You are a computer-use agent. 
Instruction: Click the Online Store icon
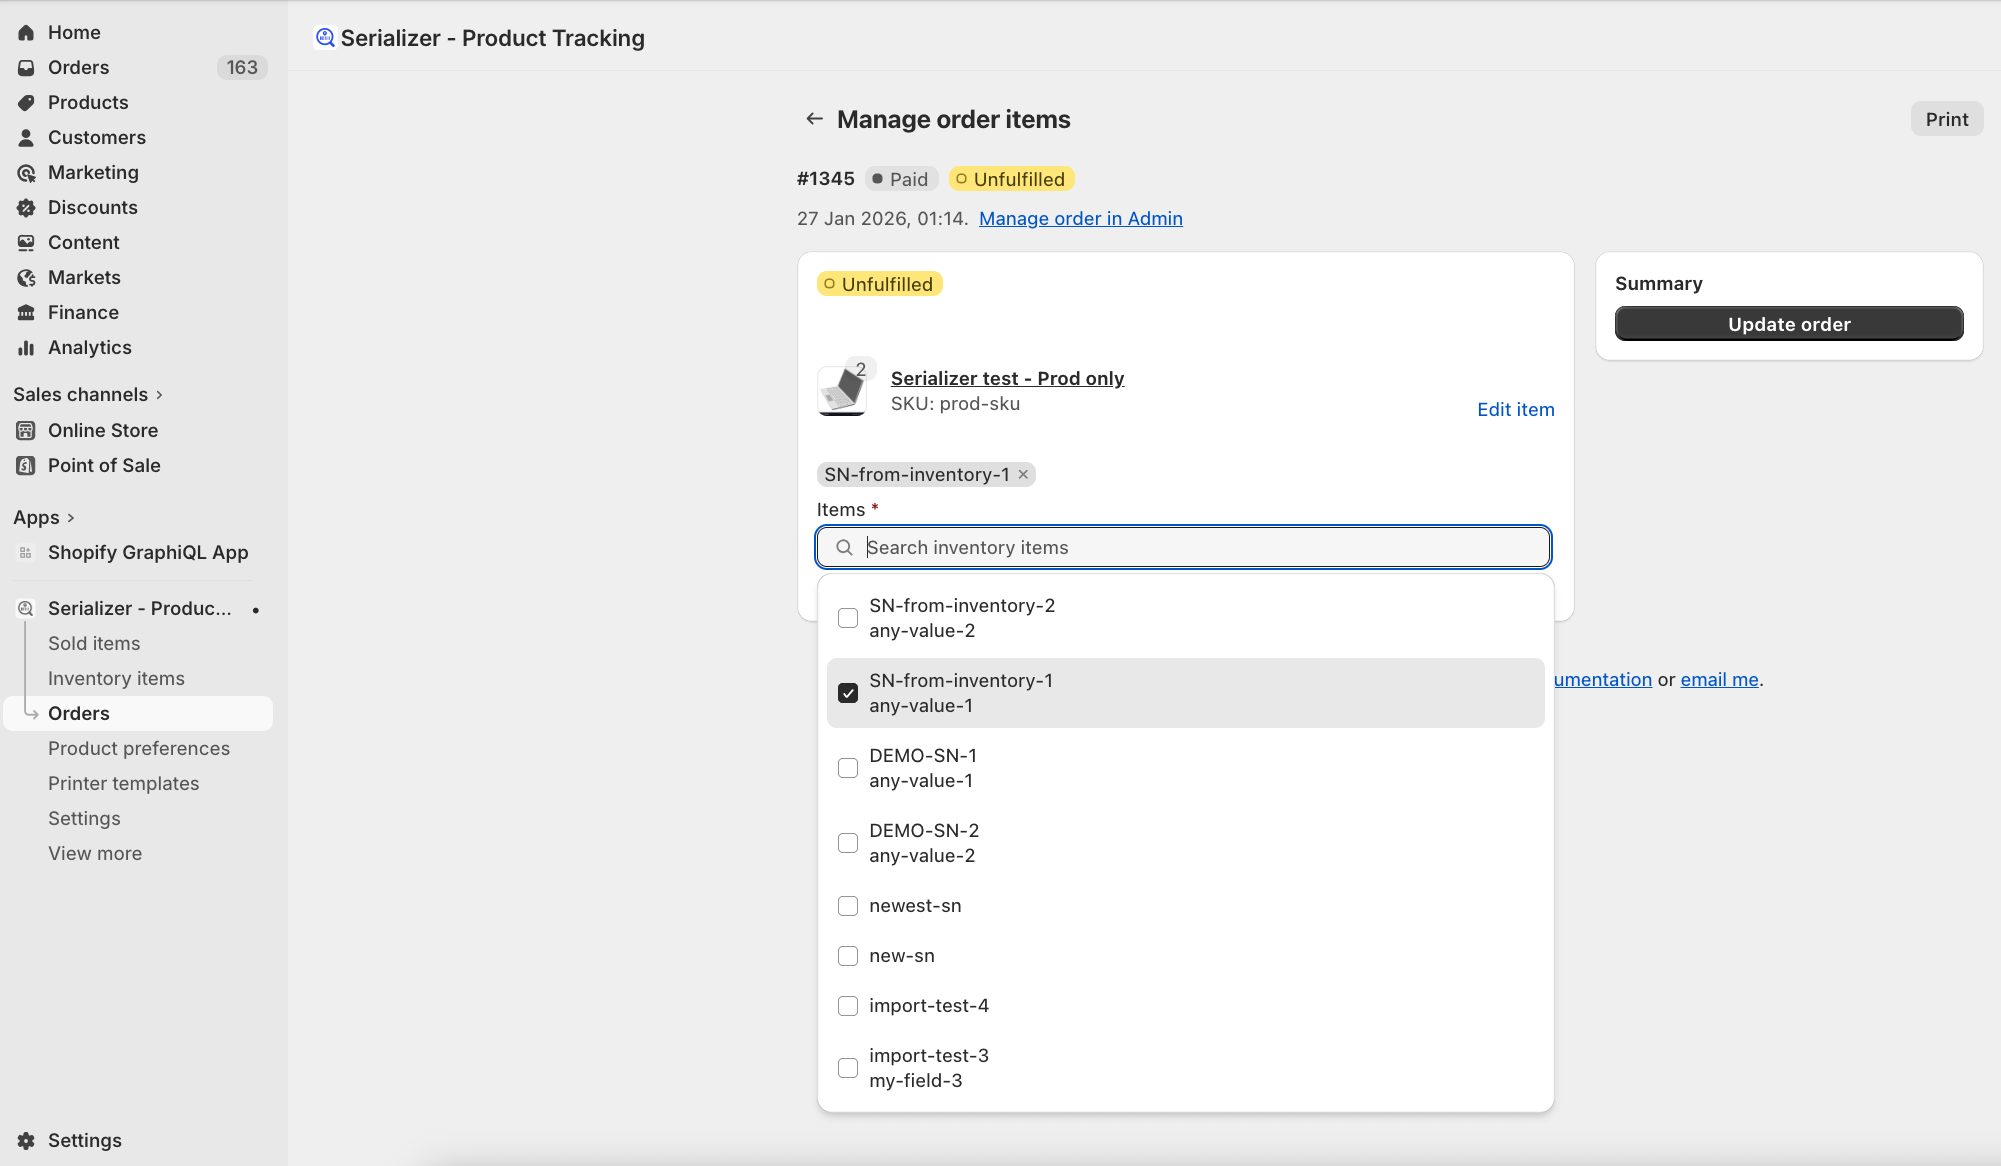(26, 430)
